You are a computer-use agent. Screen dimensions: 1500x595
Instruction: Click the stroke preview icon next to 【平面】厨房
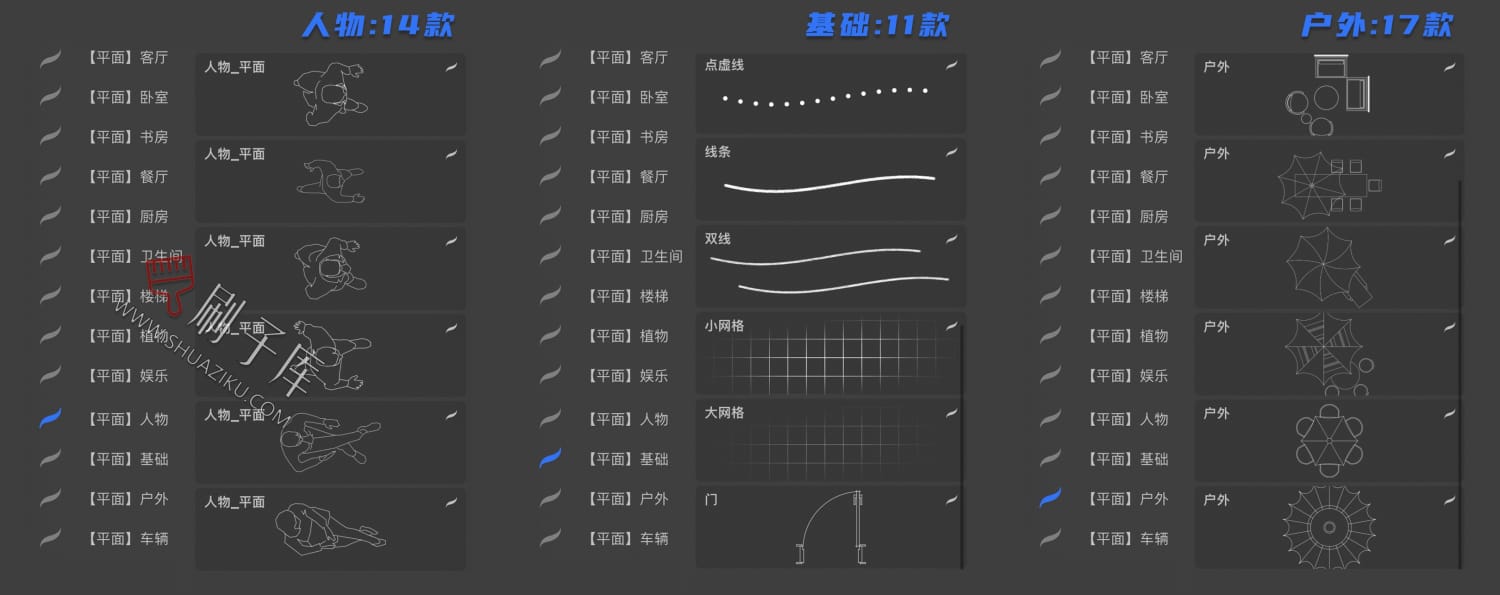tap(49, 216)
